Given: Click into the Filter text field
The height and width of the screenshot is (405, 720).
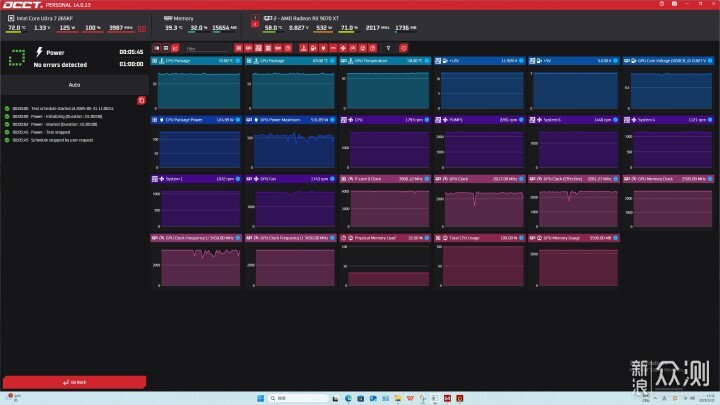Looking at the screenshot, I should point(207,48).
